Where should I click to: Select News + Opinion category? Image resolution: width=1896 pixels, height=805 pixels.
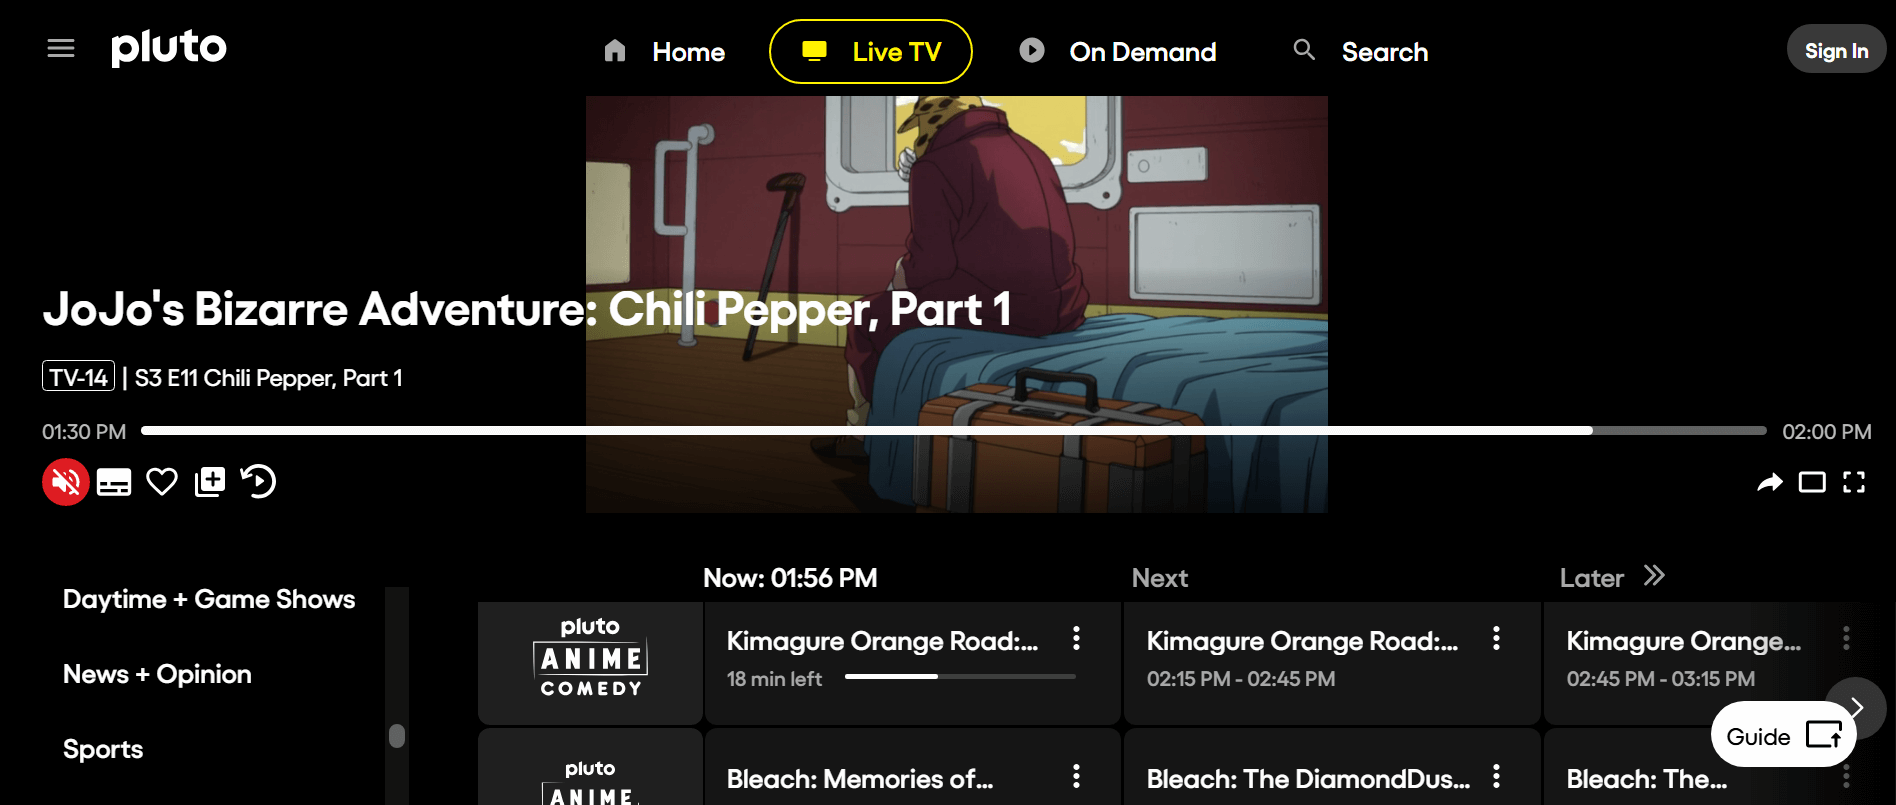click(157, 674)
